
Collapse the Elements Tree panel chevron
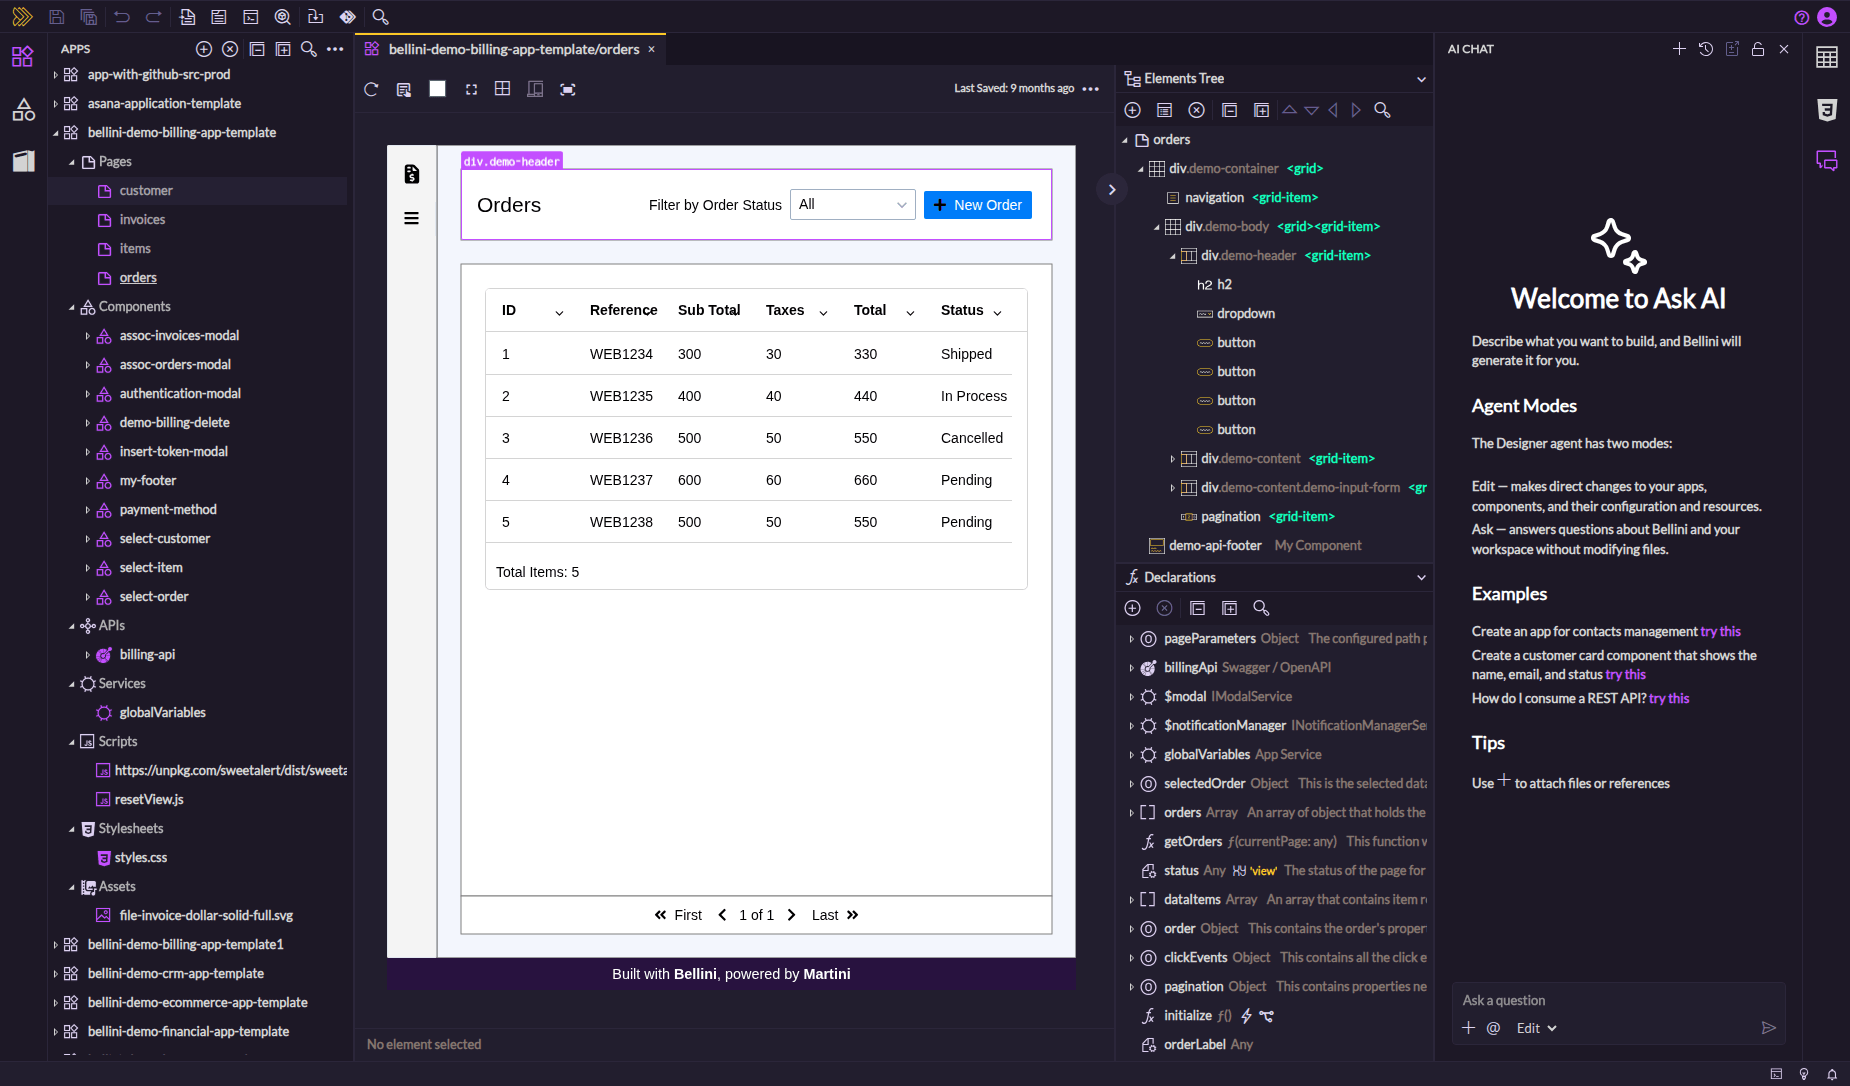coord(1421,79)
